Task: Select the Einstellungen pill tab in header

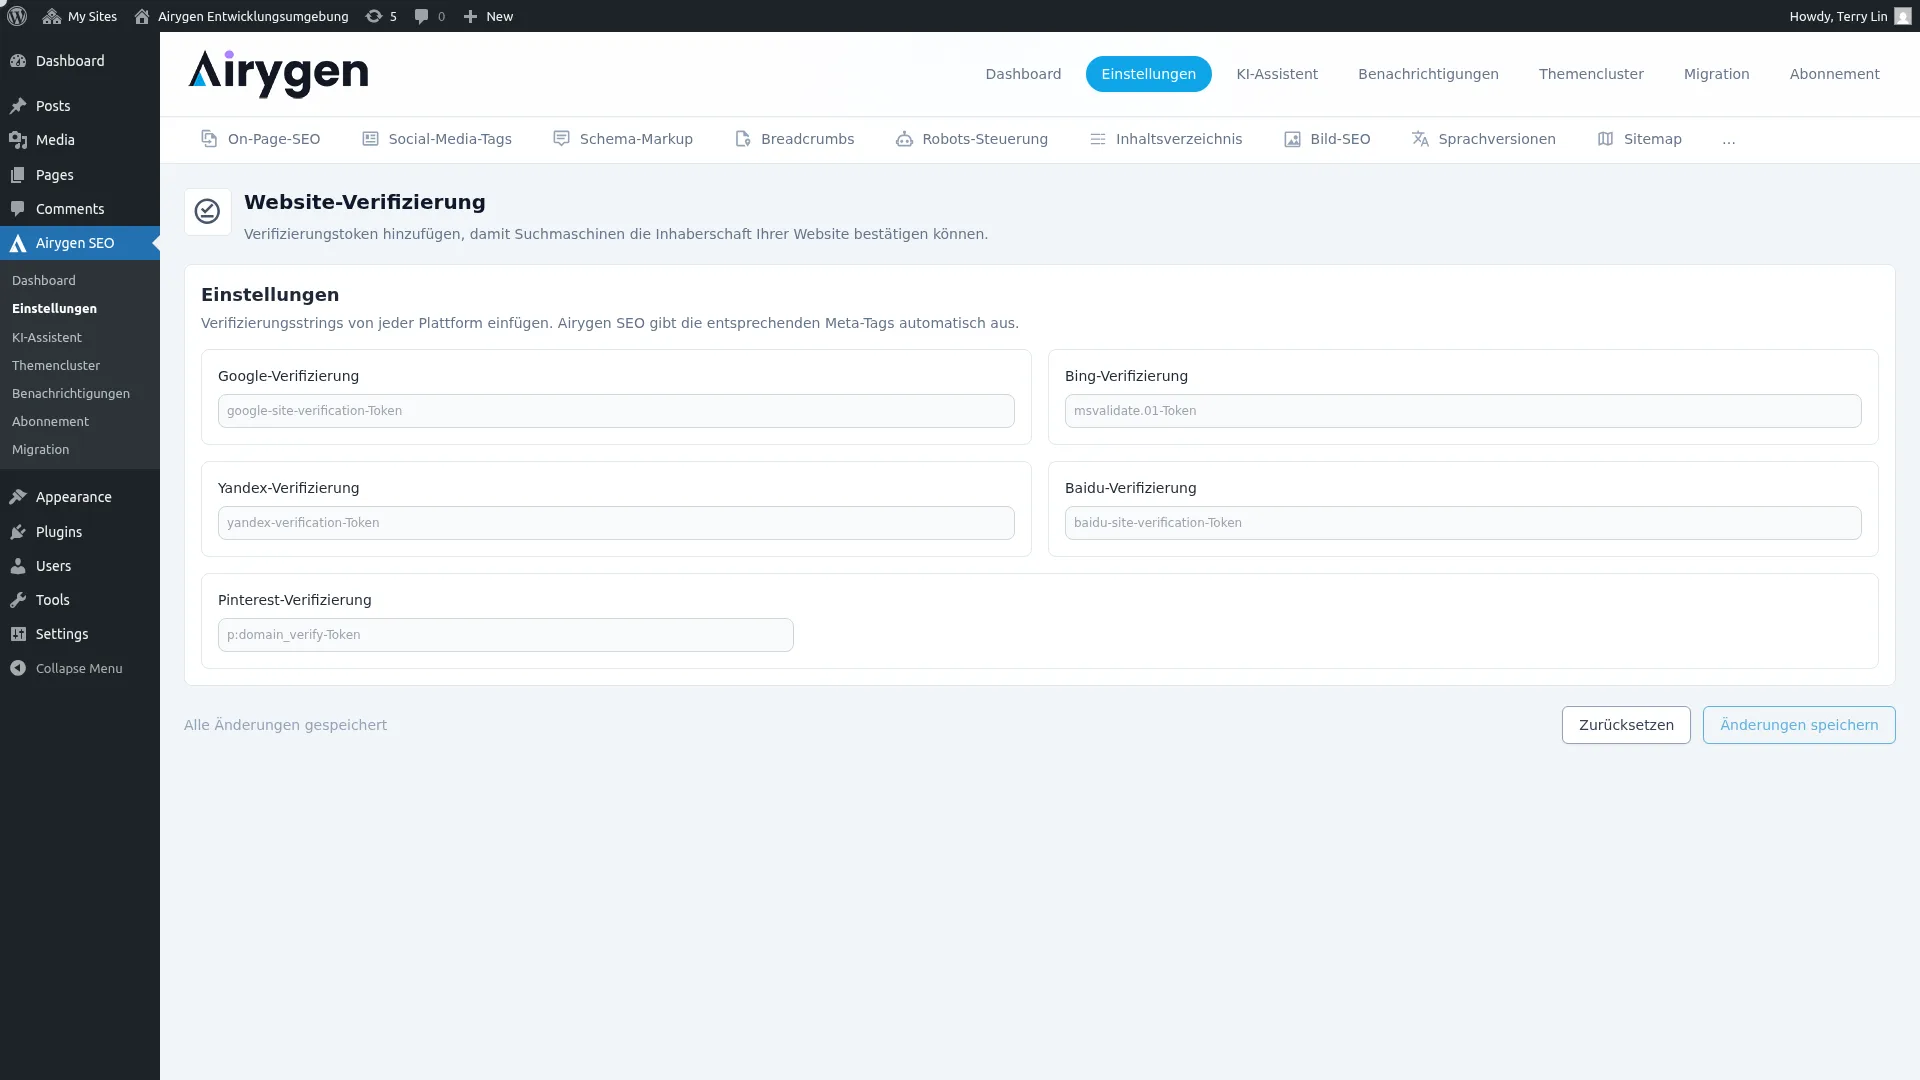Action: point(1148,74)
